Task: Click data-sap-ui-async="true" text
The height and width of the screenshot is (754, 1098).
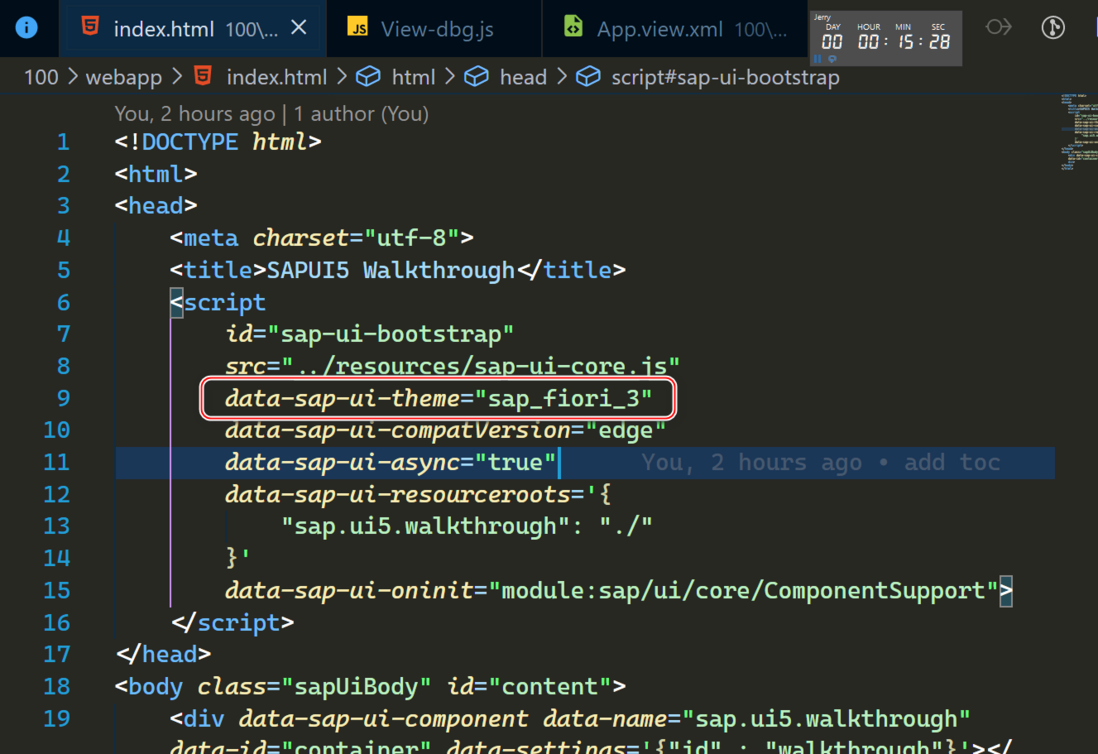Action: (391, 462)
